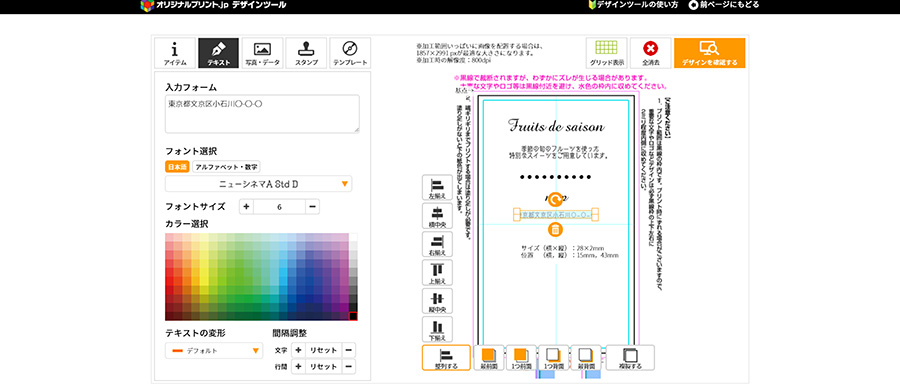Image resolution: width=900 pixels, height=384 pixels.
Task: Click オリジナルプリント.jp logo
Action: click(214, 5)
